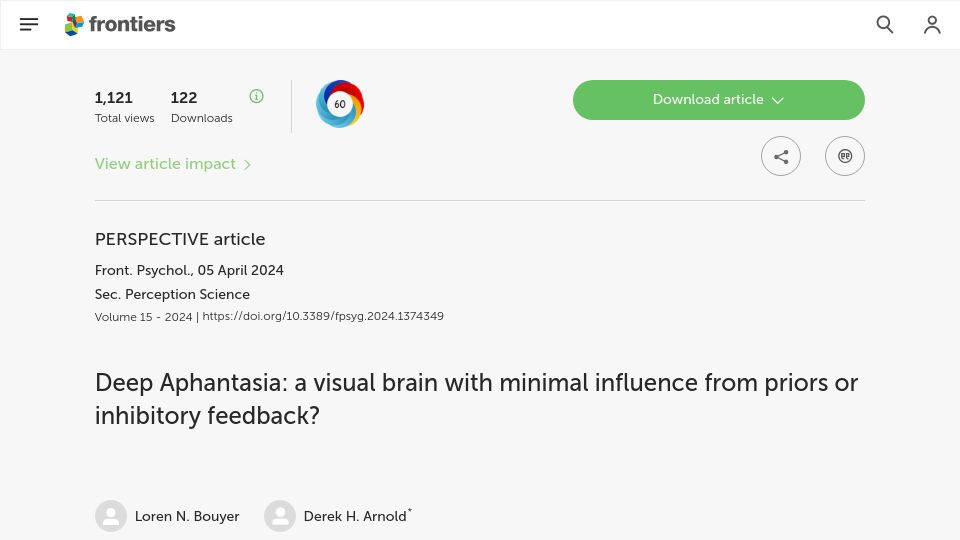
Task: Open the DOI link 10.3389/fpsyg.2024.1374349
Action: pyautogui.click(x=323, y=316)
